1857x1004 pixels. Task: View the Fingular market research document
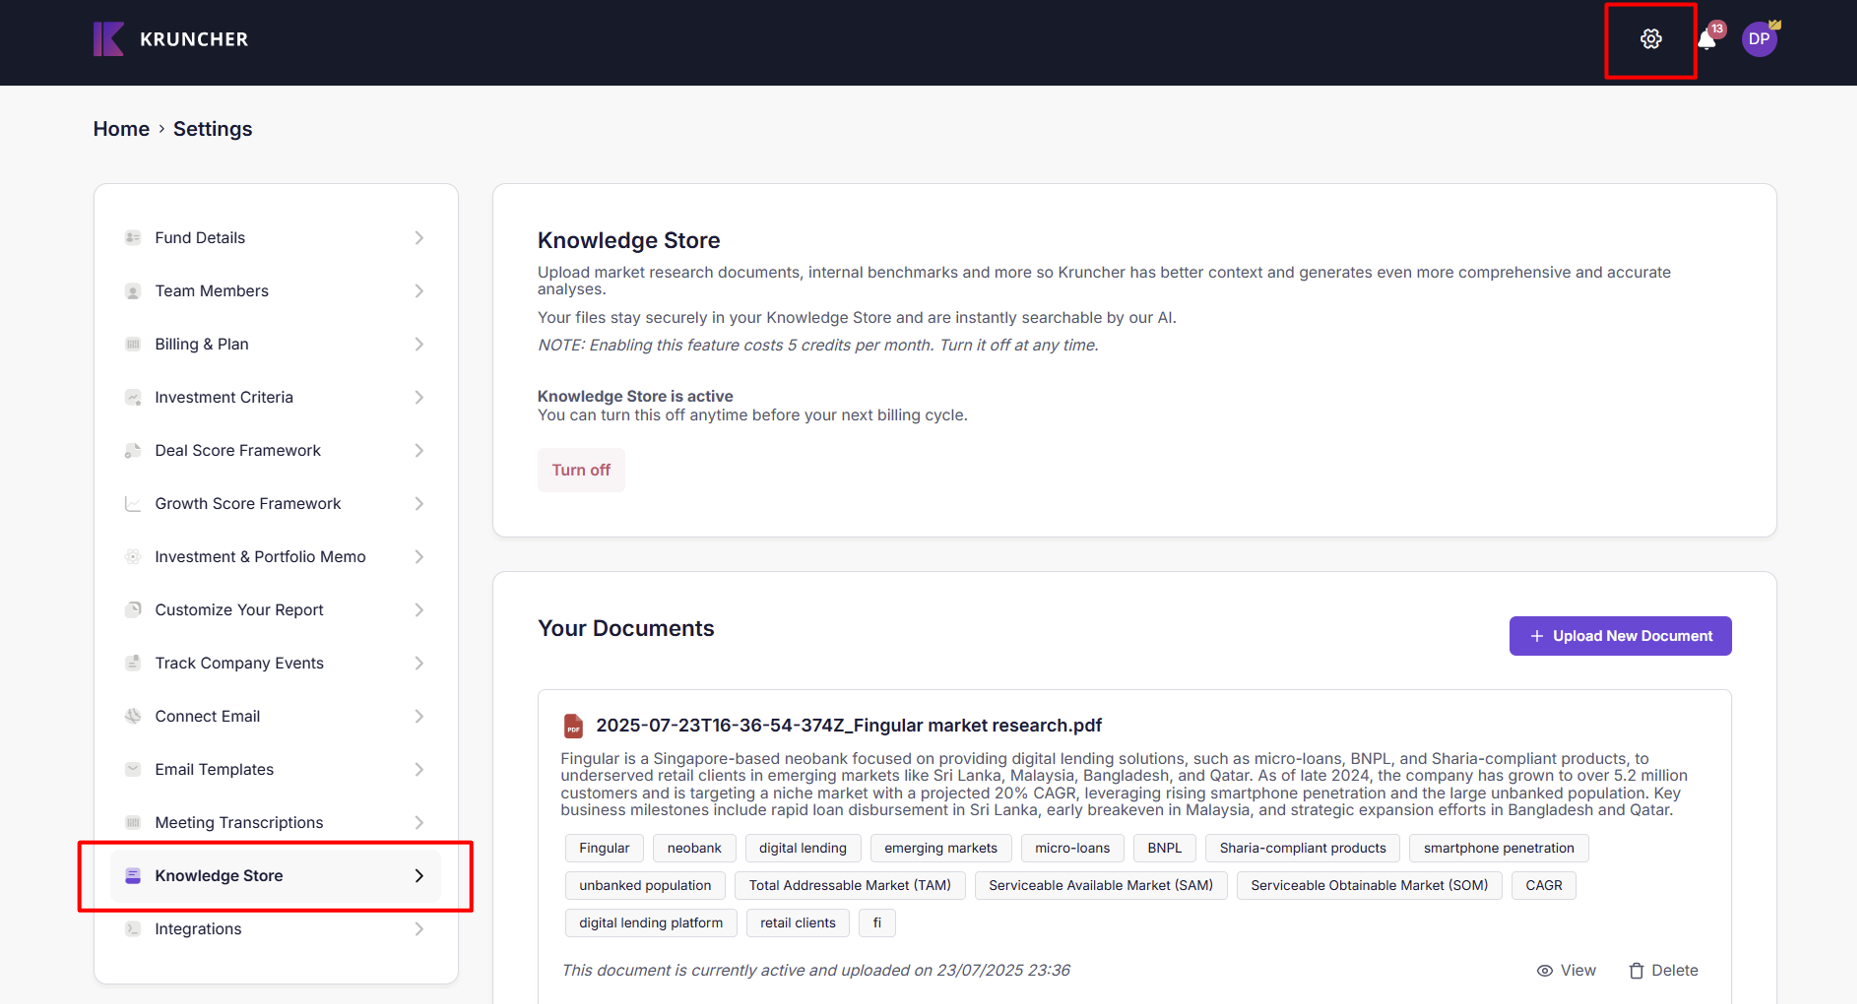coord(1566,970)
